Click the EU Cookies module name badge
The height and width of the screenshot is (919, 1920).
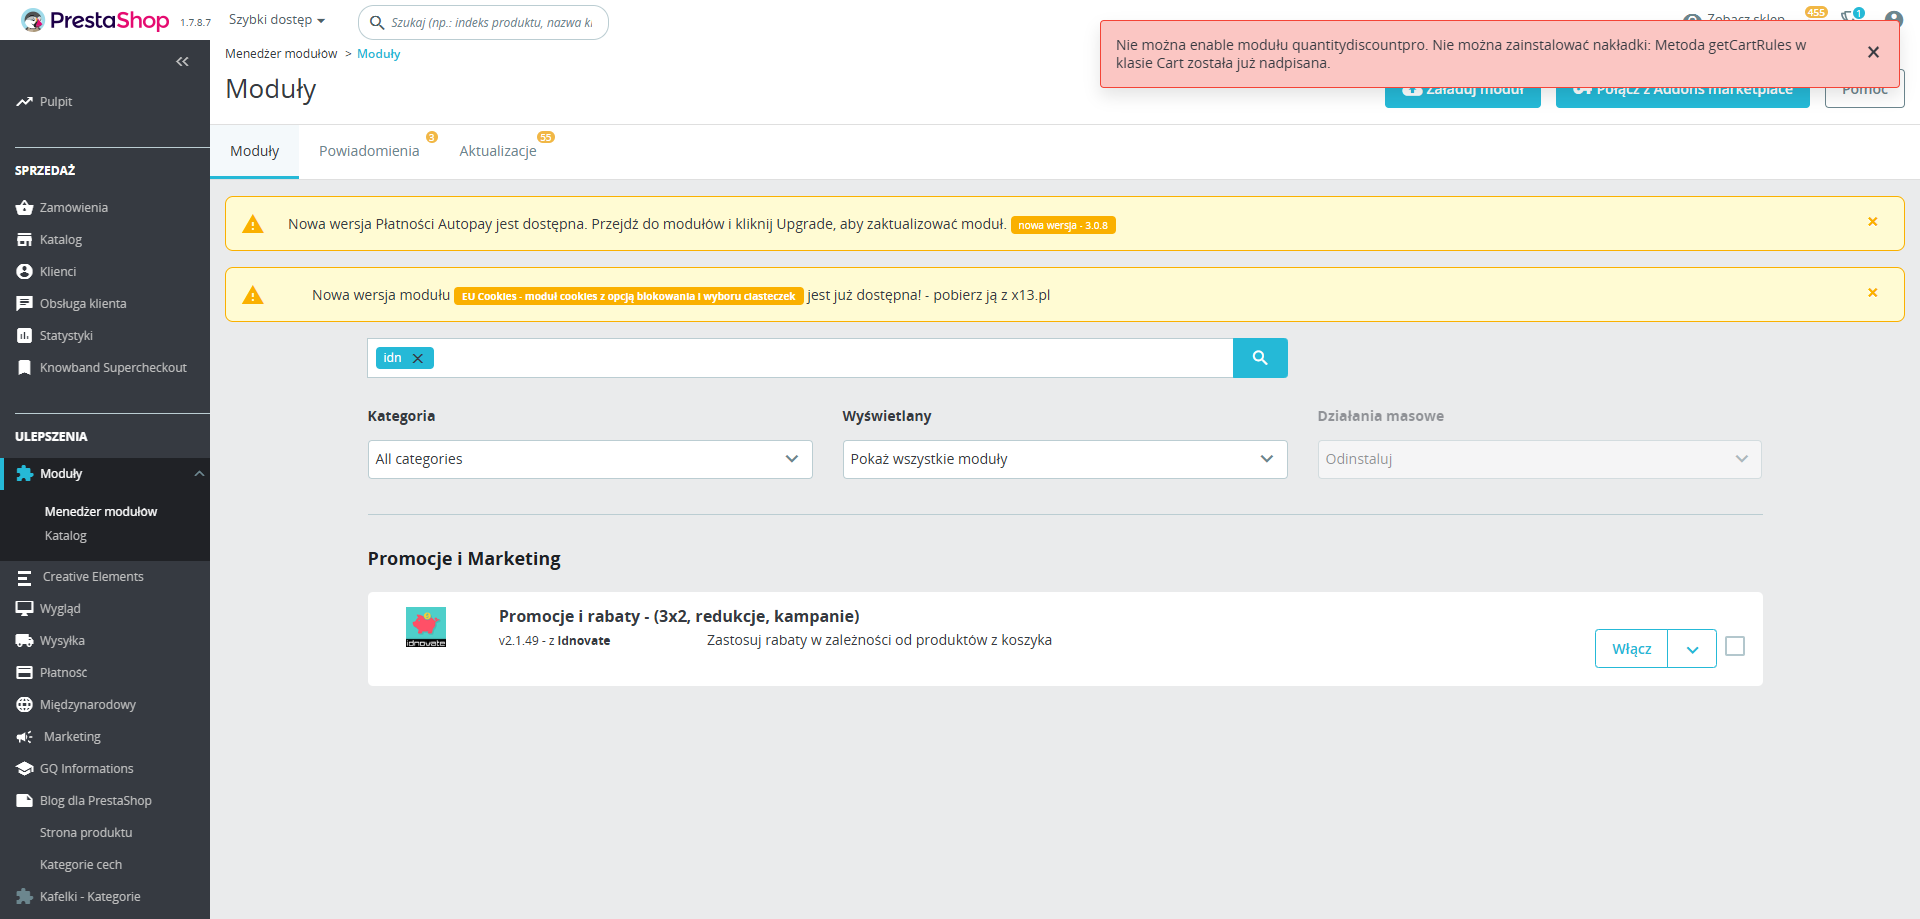point(629,296)
